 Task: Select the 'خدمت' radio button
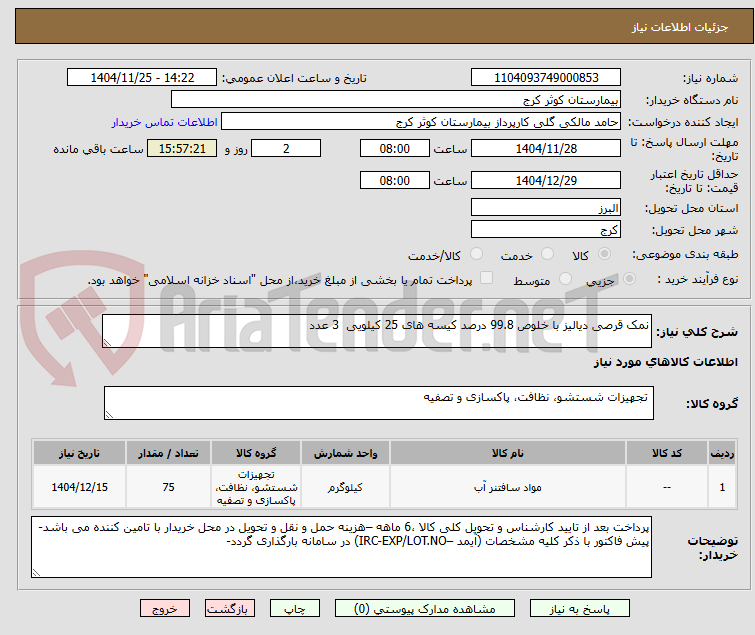(547, 254)
